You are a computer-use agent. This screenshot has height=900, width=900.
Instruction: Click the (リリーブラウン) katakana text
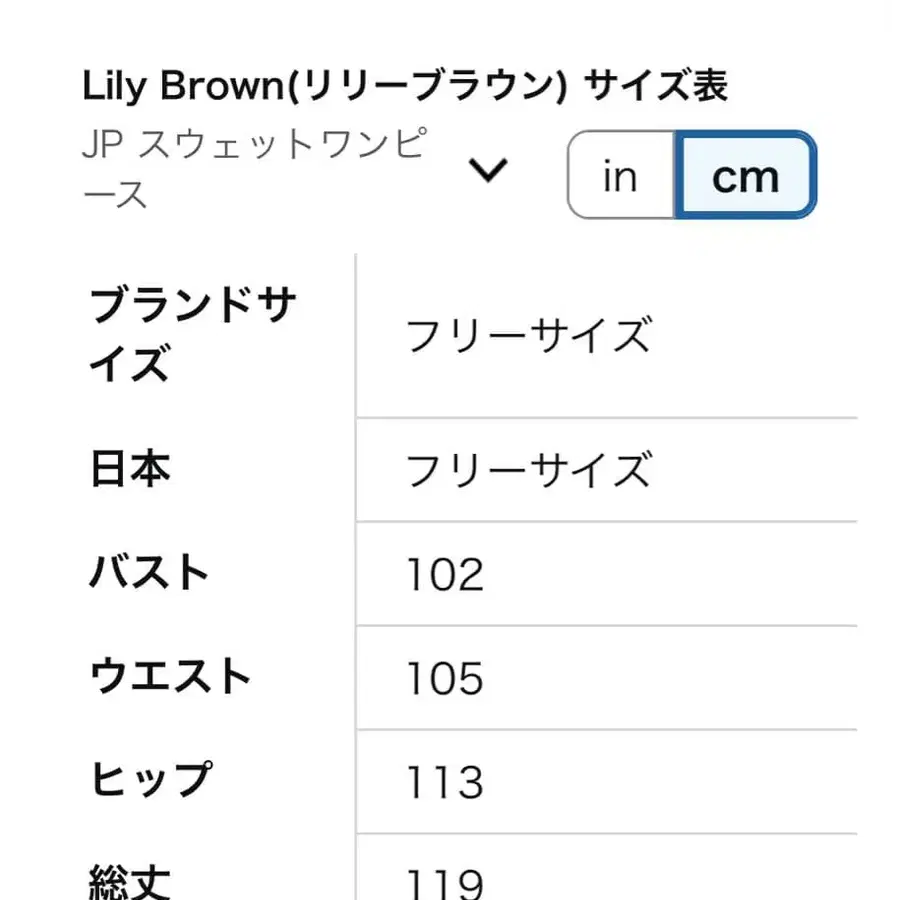click(x=421, y=87)
